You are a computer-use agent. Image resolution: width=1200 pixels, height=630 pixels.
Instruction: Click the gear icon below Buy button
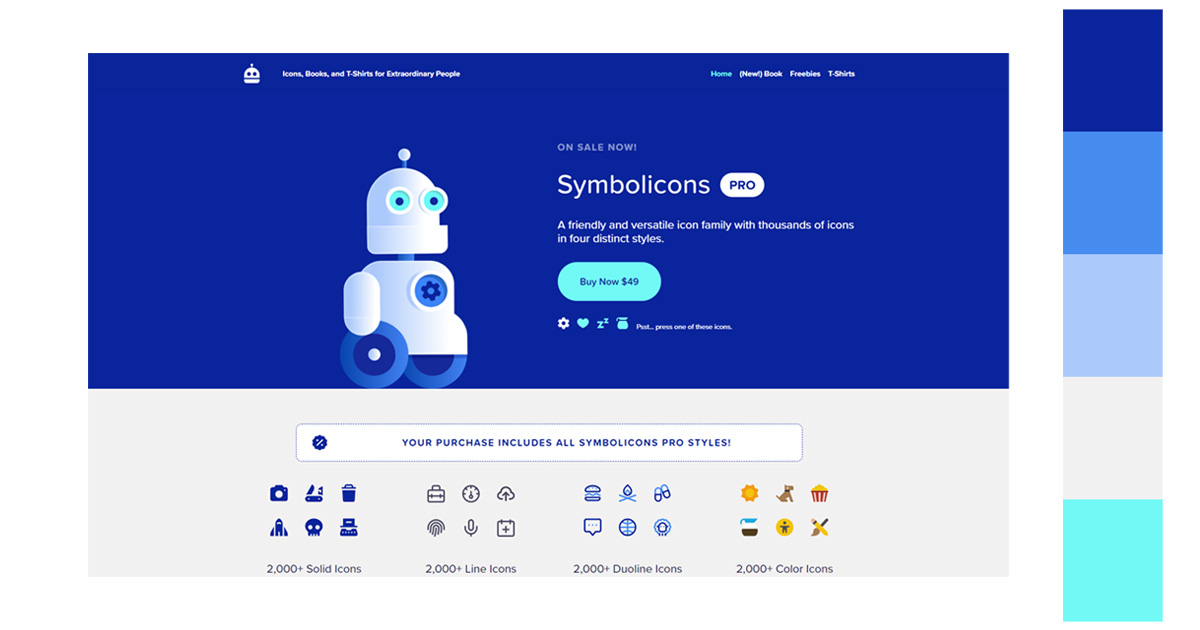pos(563,323)
